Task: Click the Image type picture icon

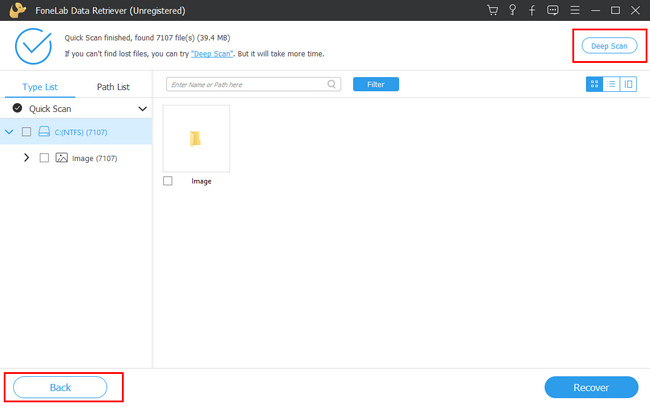Action: tap(61, 157)
